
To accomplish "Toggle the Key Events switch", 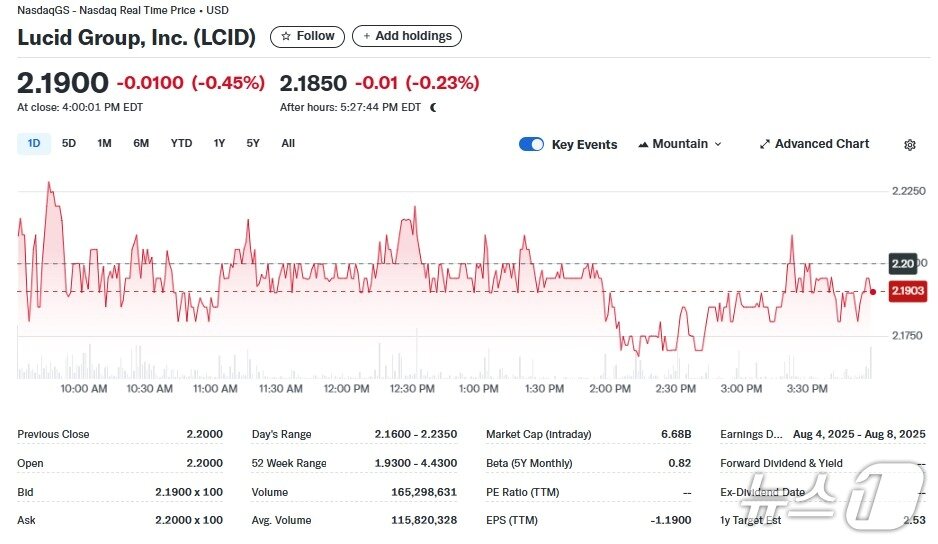I will [x=531, y=144].
